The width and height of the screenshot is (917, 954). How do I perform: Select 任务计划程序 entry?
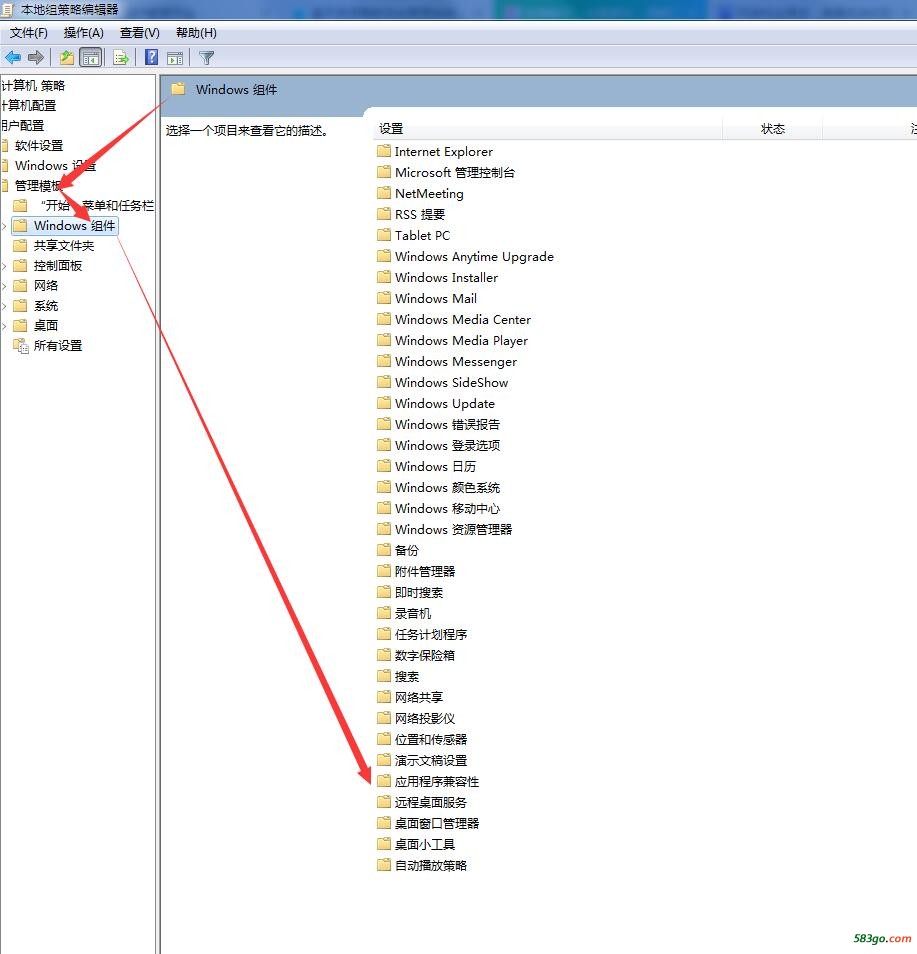click(431, 634)
